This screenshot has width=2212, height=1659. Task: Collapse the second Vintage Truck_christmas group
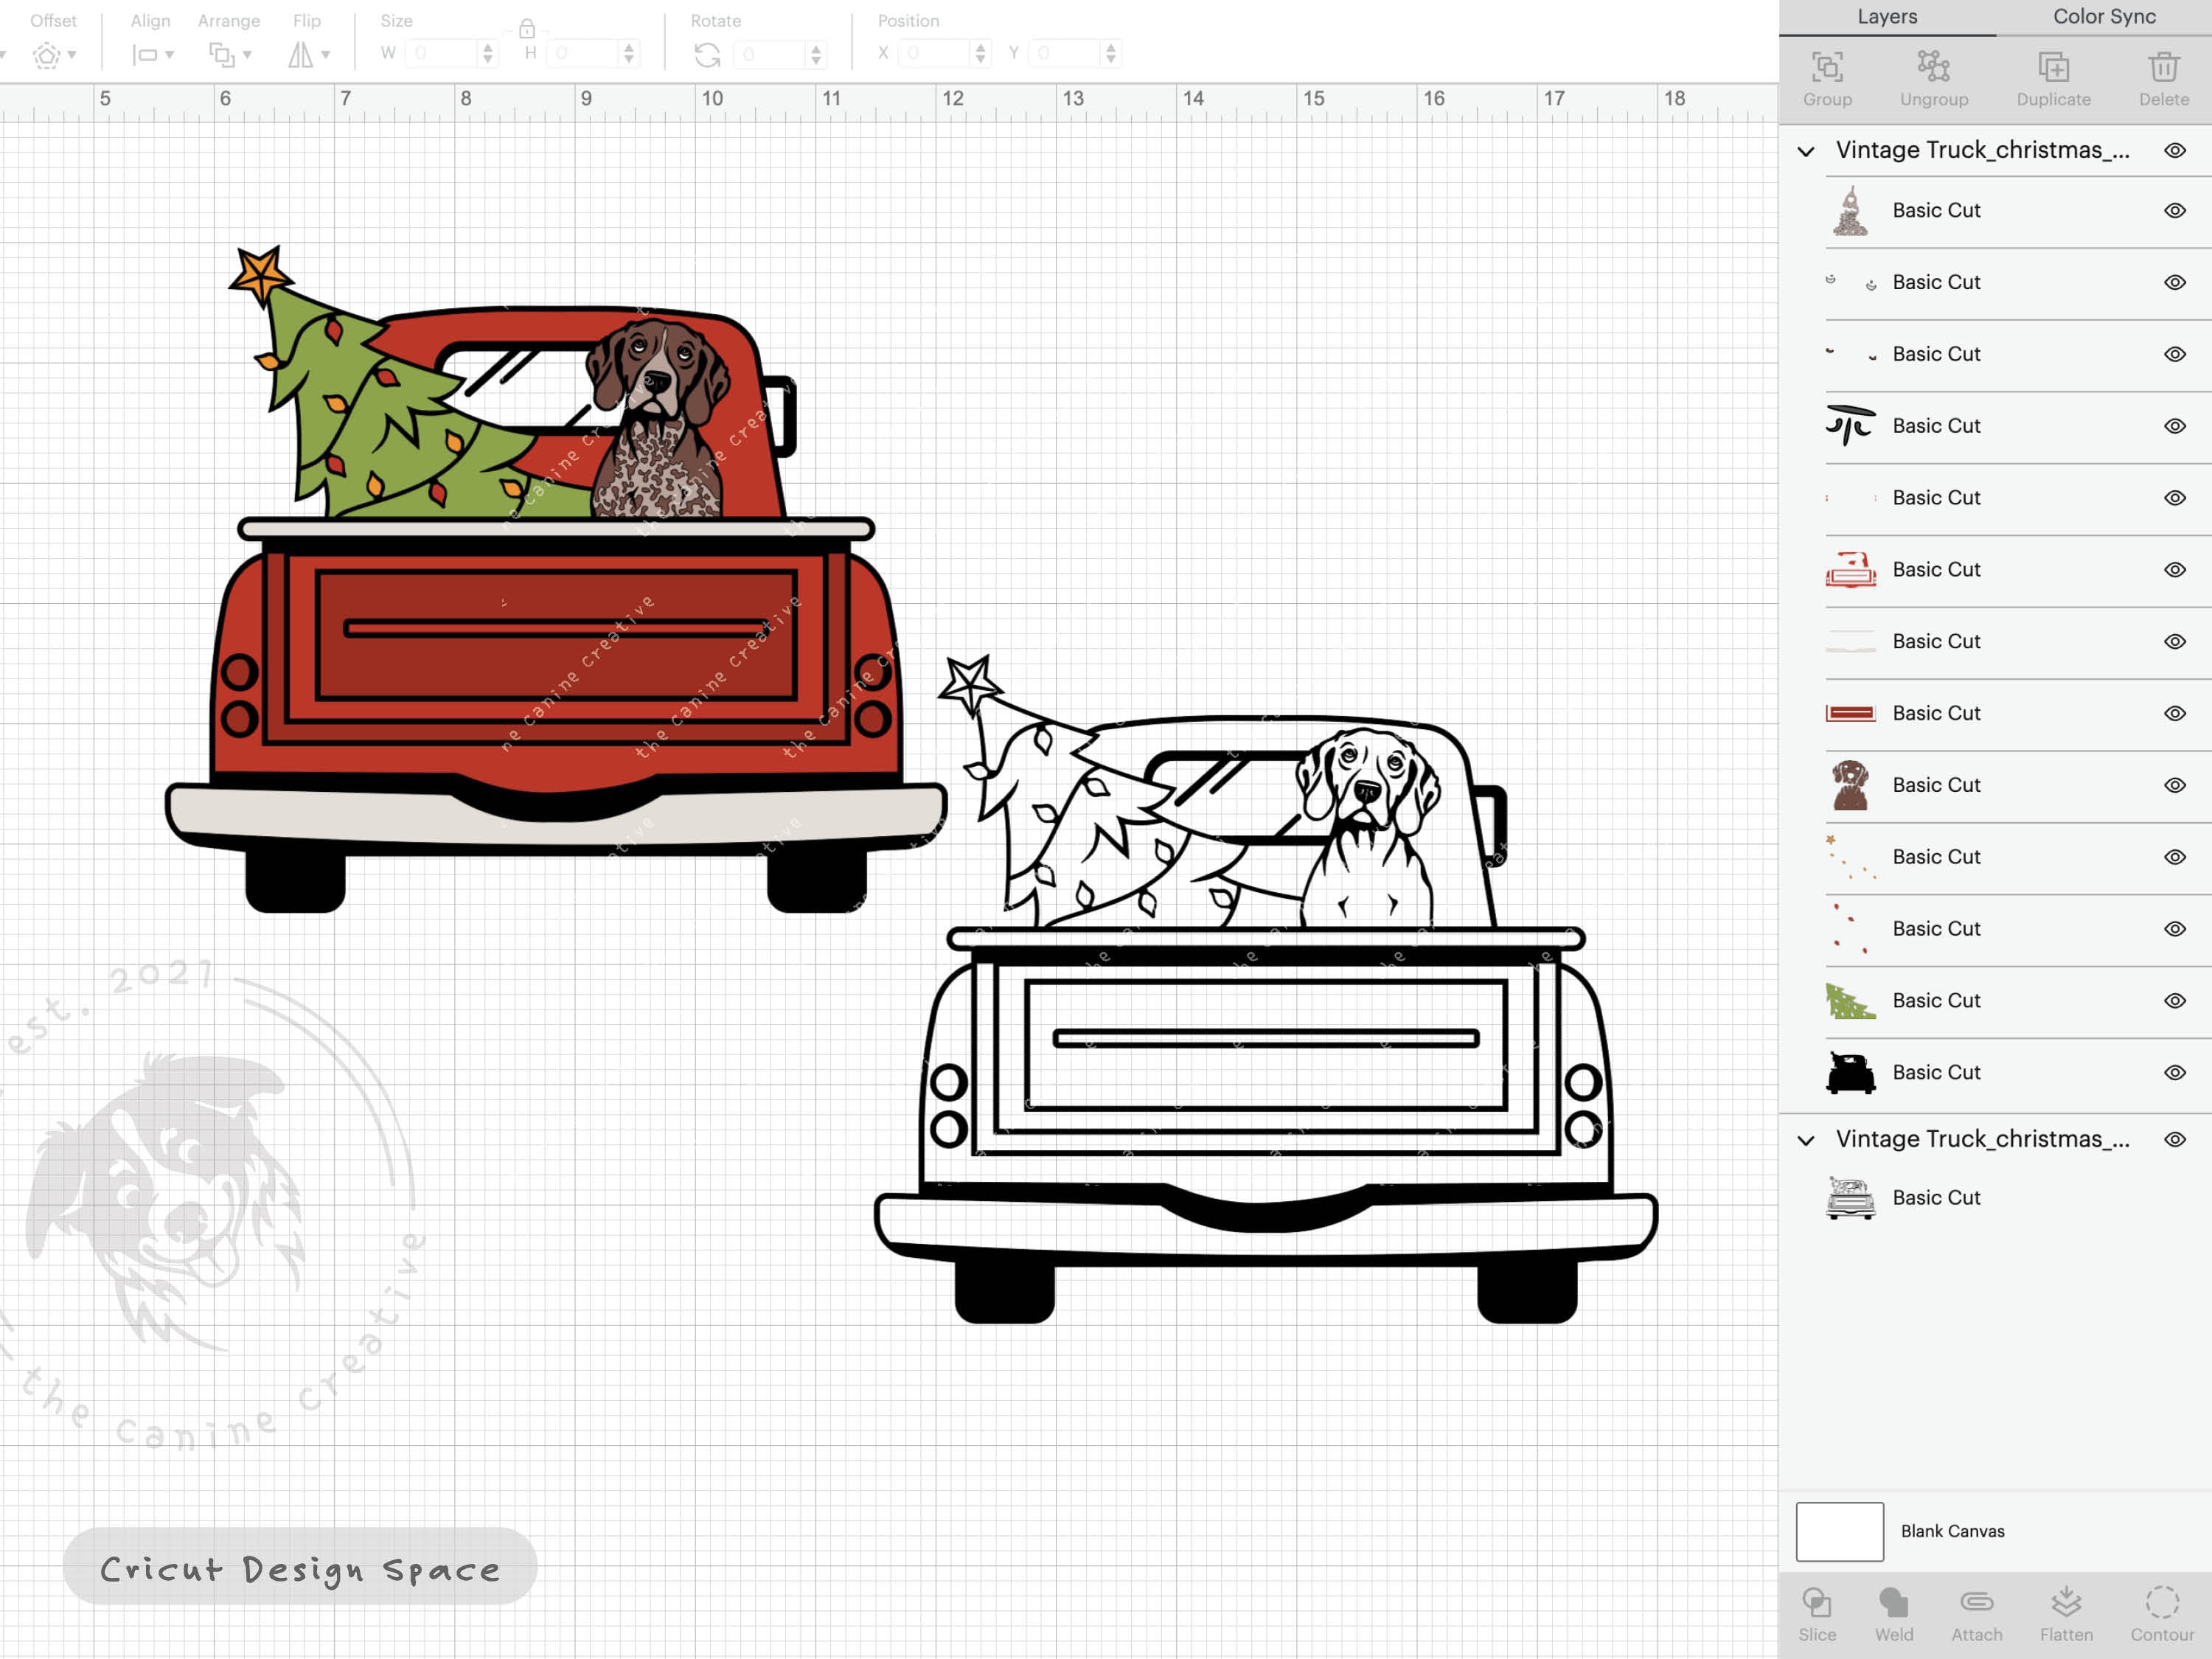[x=1806, y=1139]
